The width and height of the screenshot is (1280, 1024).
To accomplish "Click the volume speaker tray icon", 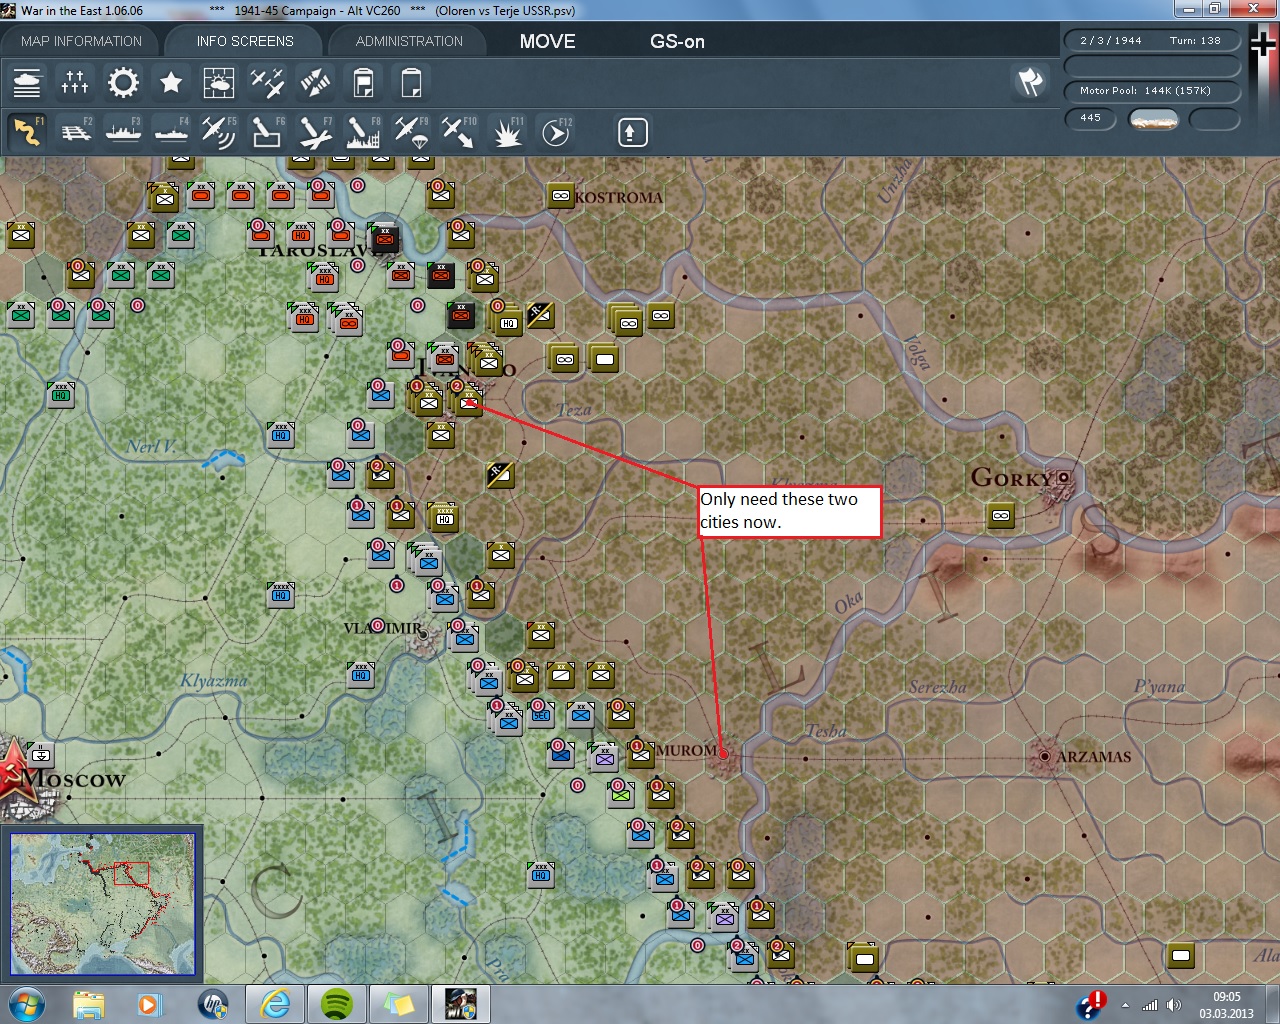I will pos(1173,1005).
